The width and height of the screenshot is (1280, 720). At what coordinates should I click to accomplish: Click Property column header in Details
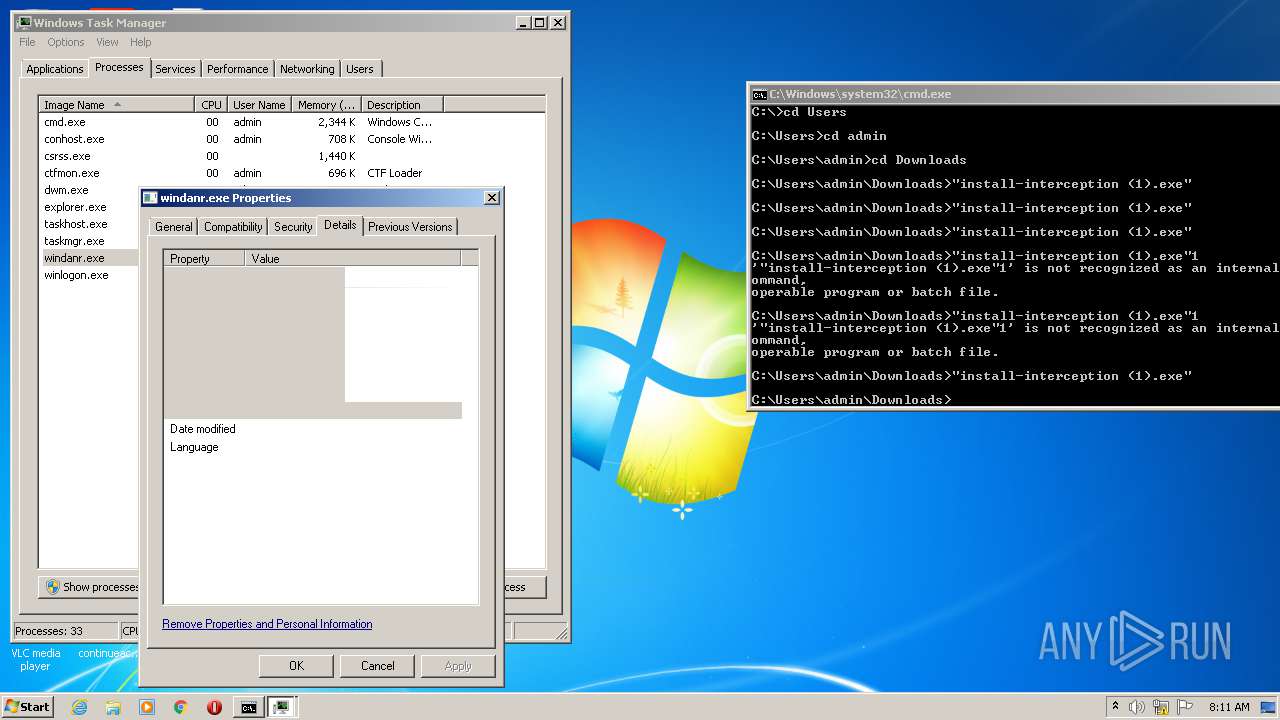point(204,259)
